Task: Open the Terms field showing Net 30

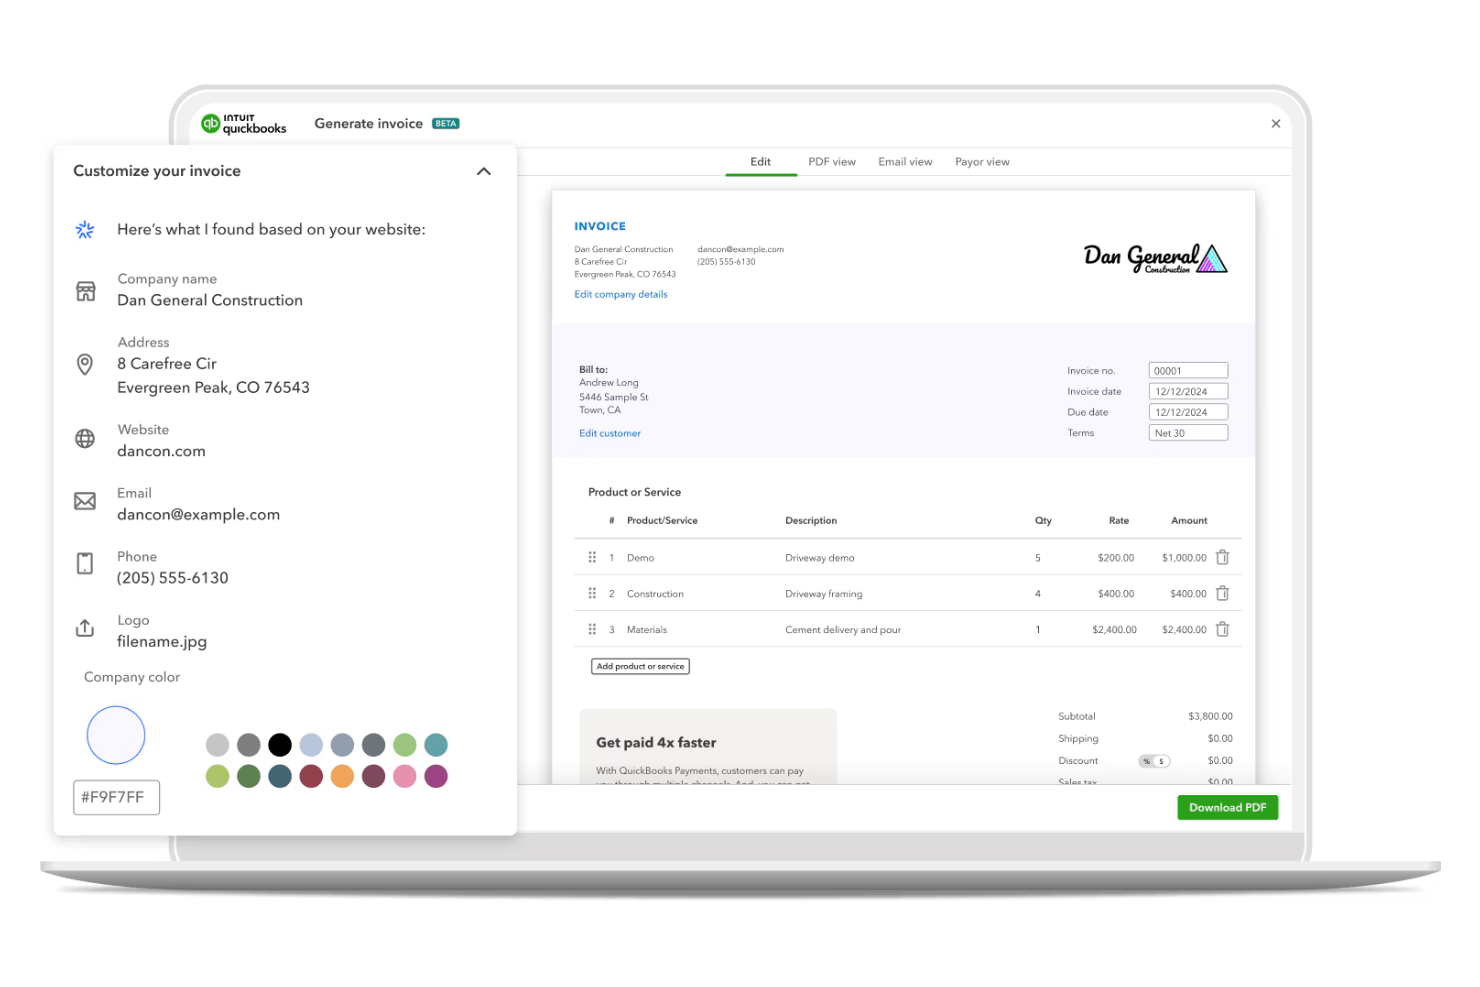Action: coord(1188,432)
